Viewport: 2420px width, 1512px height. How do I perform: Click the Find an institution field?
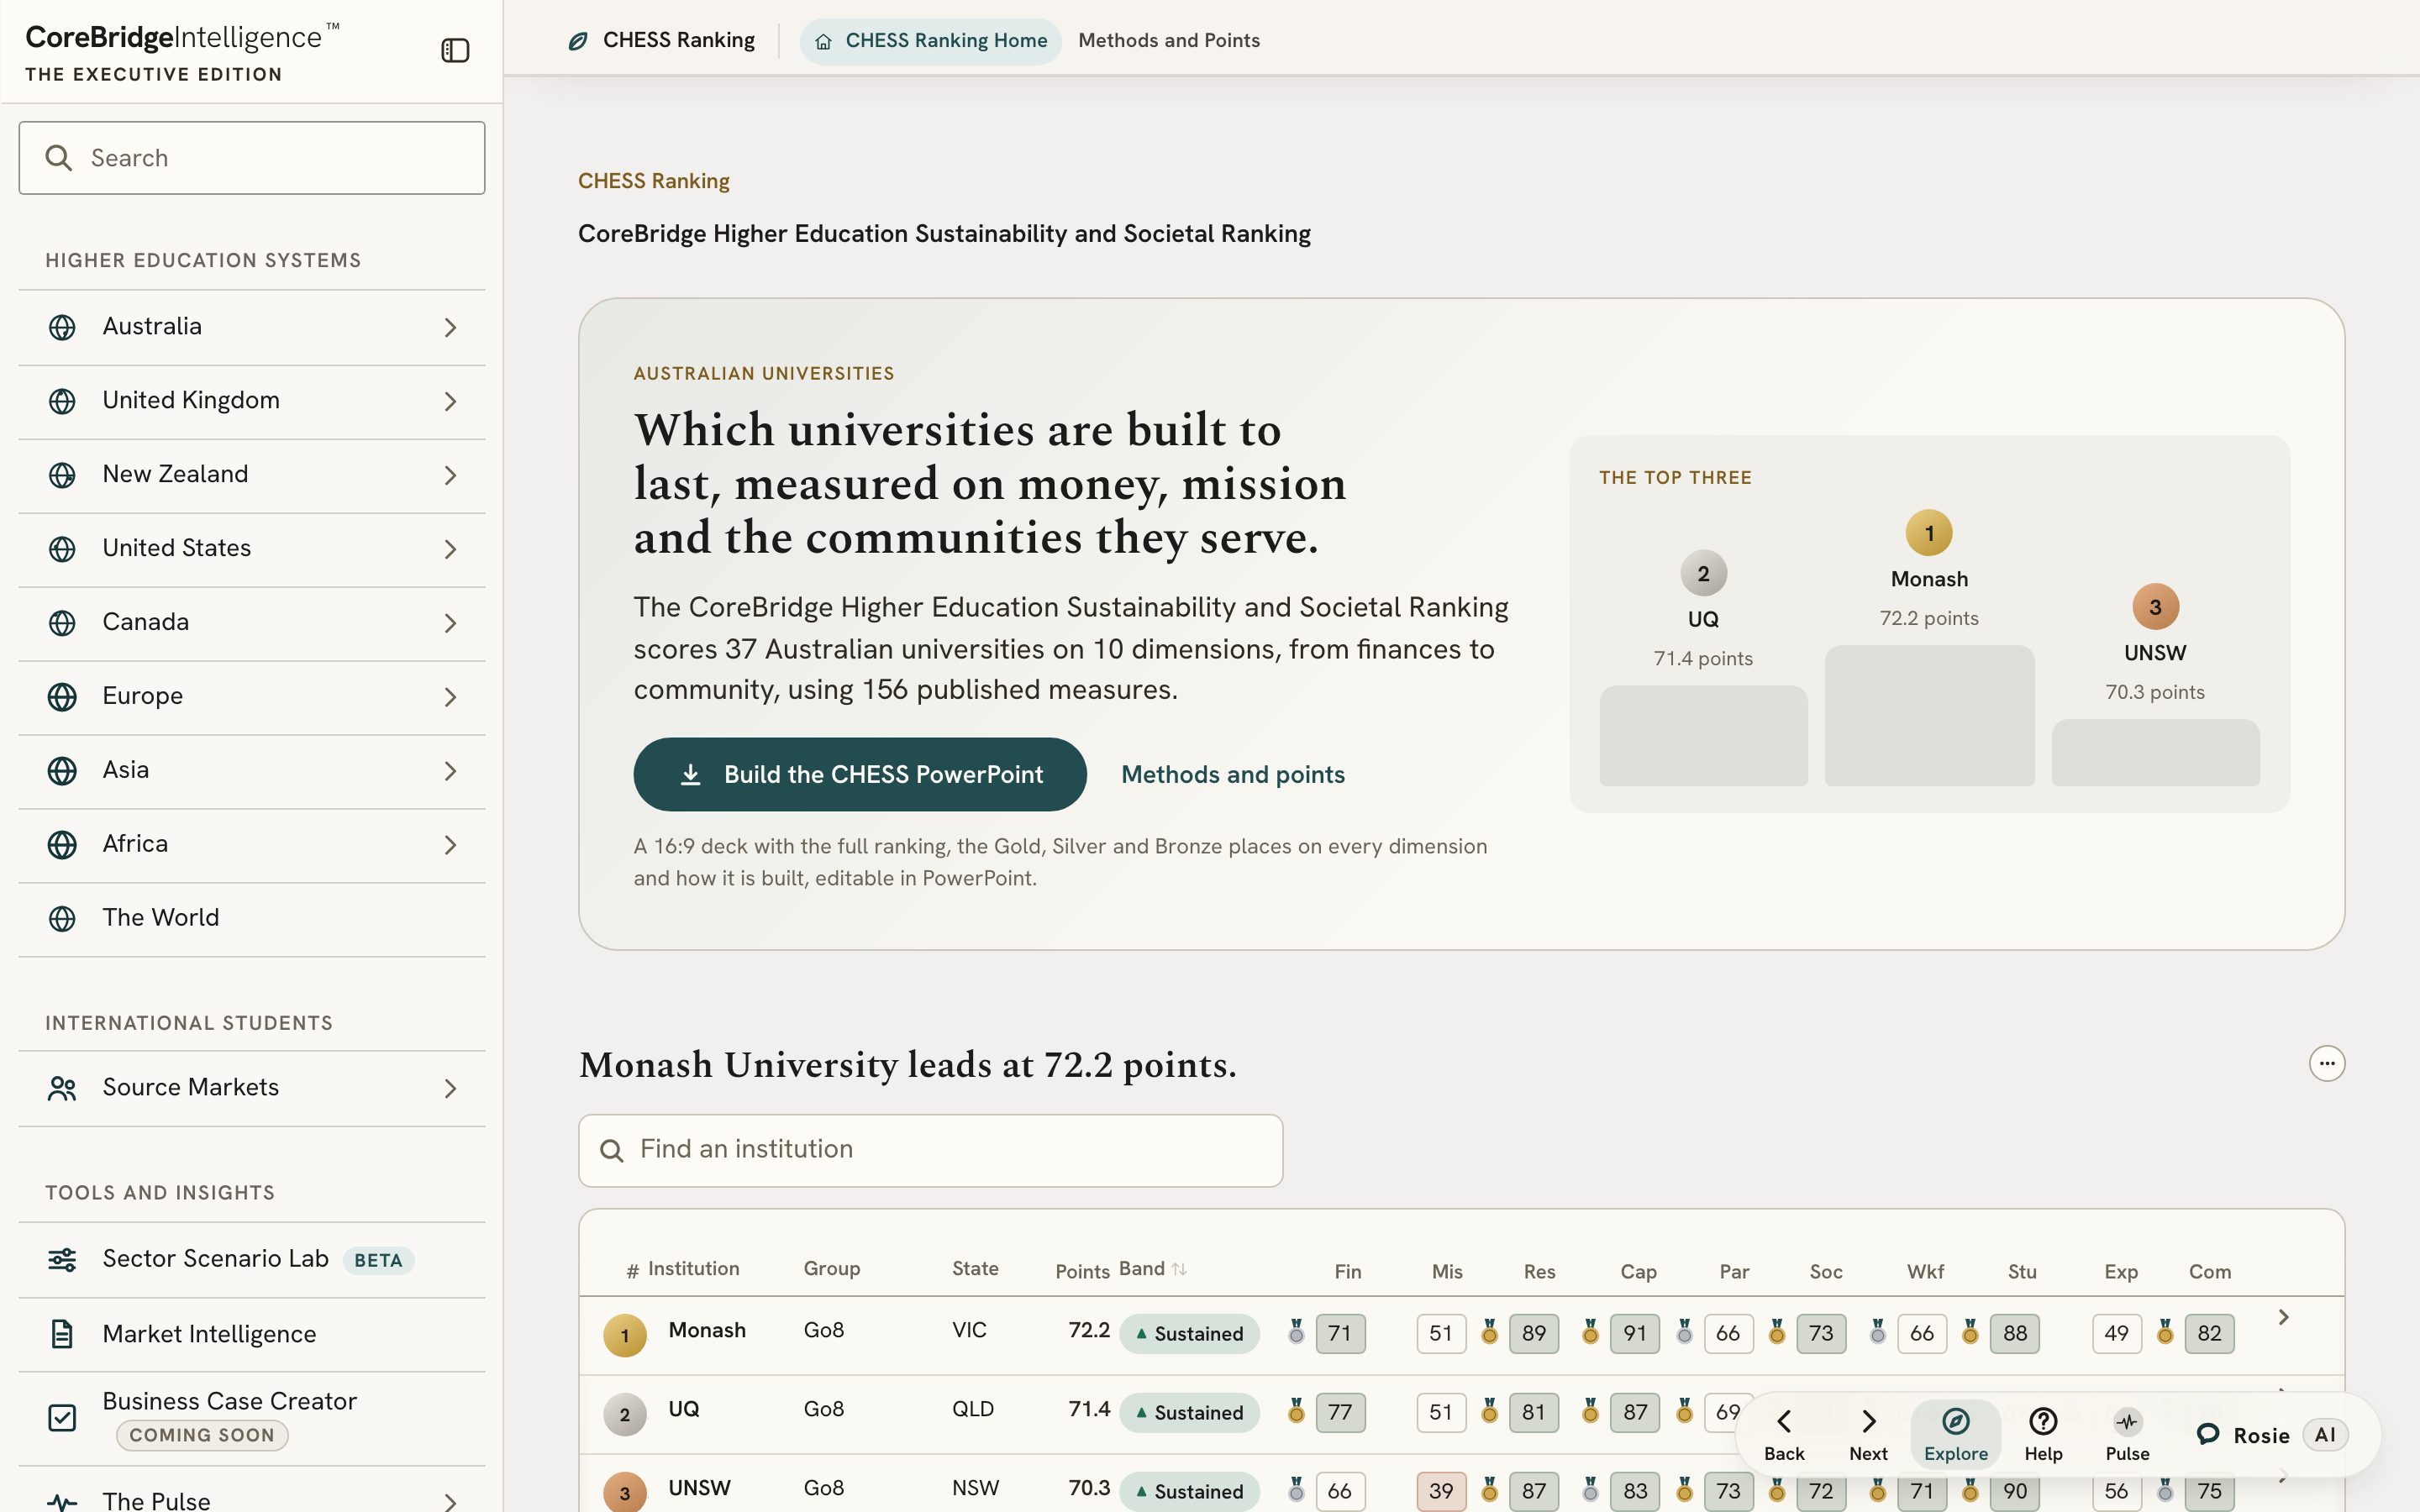(930, 1150)
